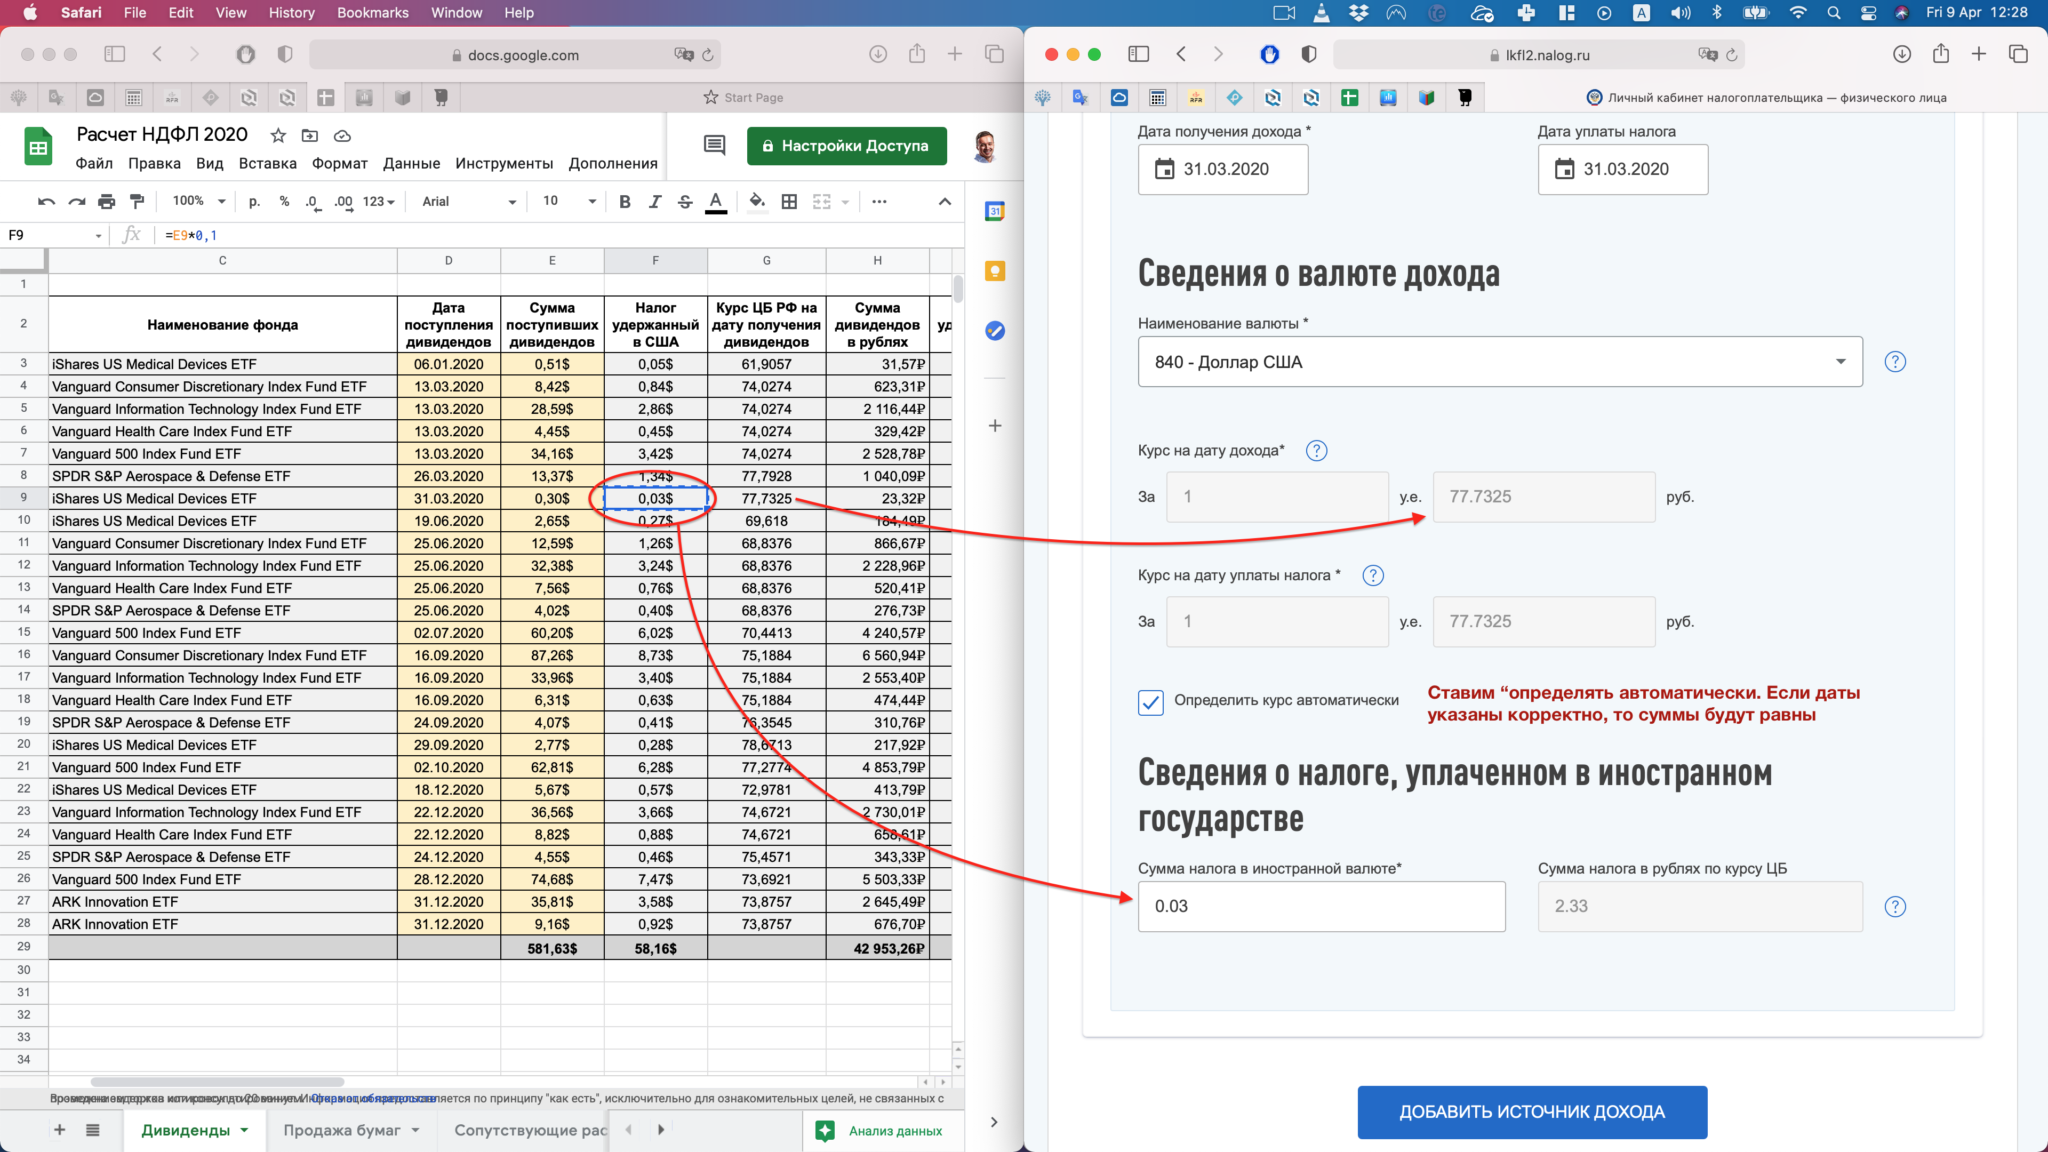Open the fill color picker
This screenshot has width=2048, height=1152.
click(757, 202)
